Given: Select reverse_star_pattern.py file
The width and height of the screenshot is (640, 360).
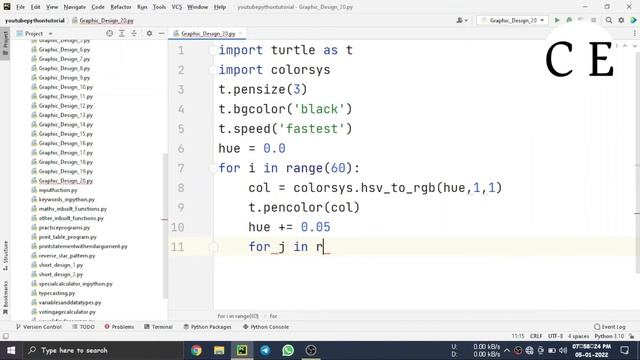Looking at the screenshot, I should 63,256.
